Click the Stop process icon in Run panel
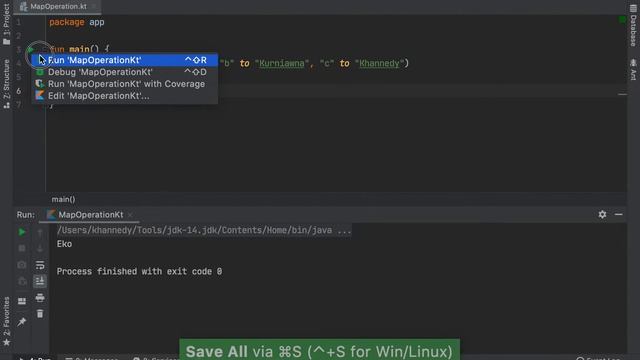 [x=22, y=248]
